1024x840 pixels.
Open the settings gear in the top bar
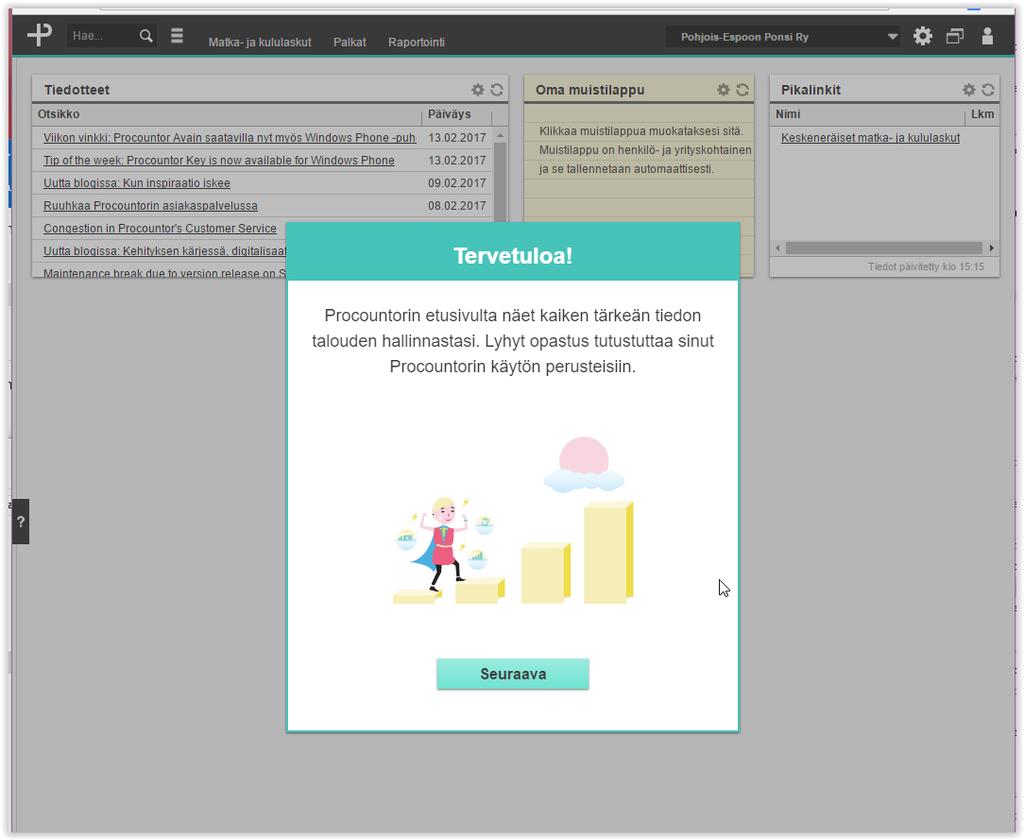922,36
